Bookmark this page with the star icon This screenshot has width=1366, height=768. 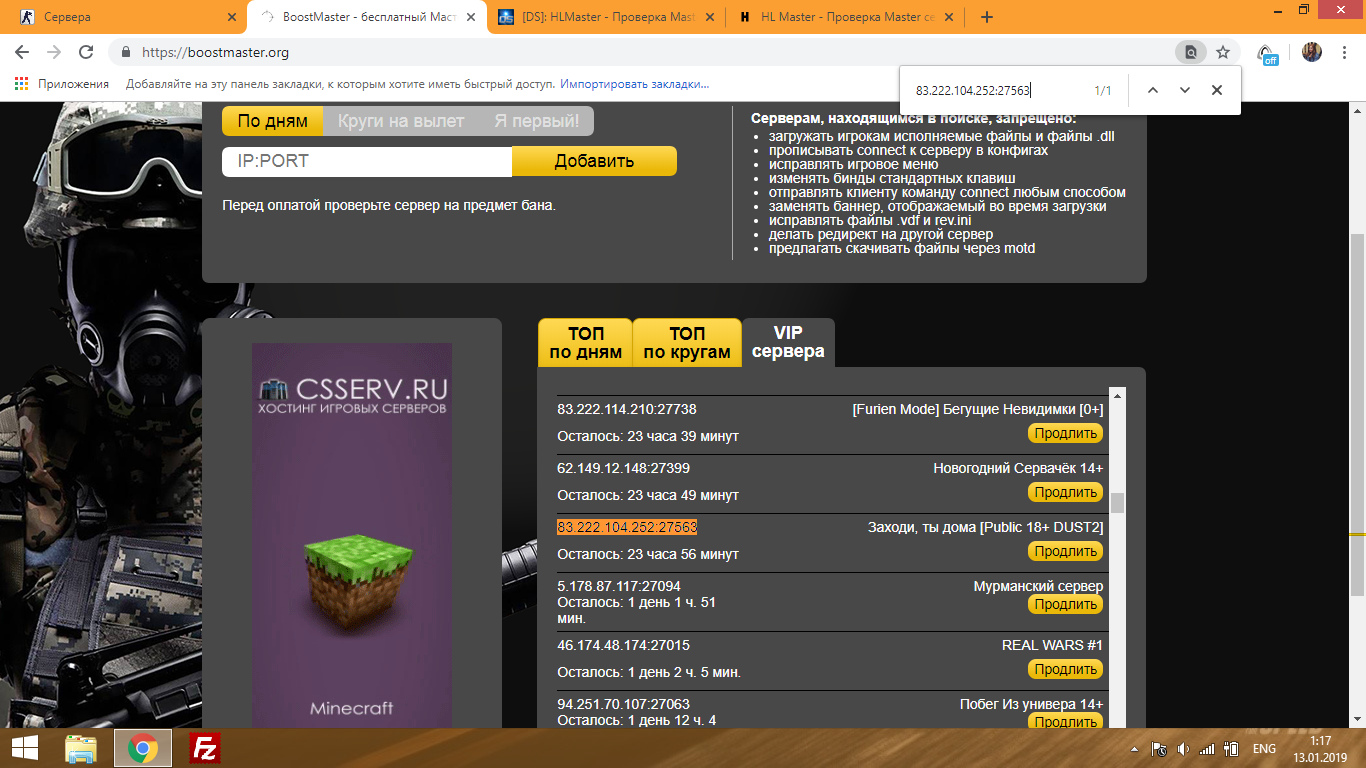point(1222,52)
